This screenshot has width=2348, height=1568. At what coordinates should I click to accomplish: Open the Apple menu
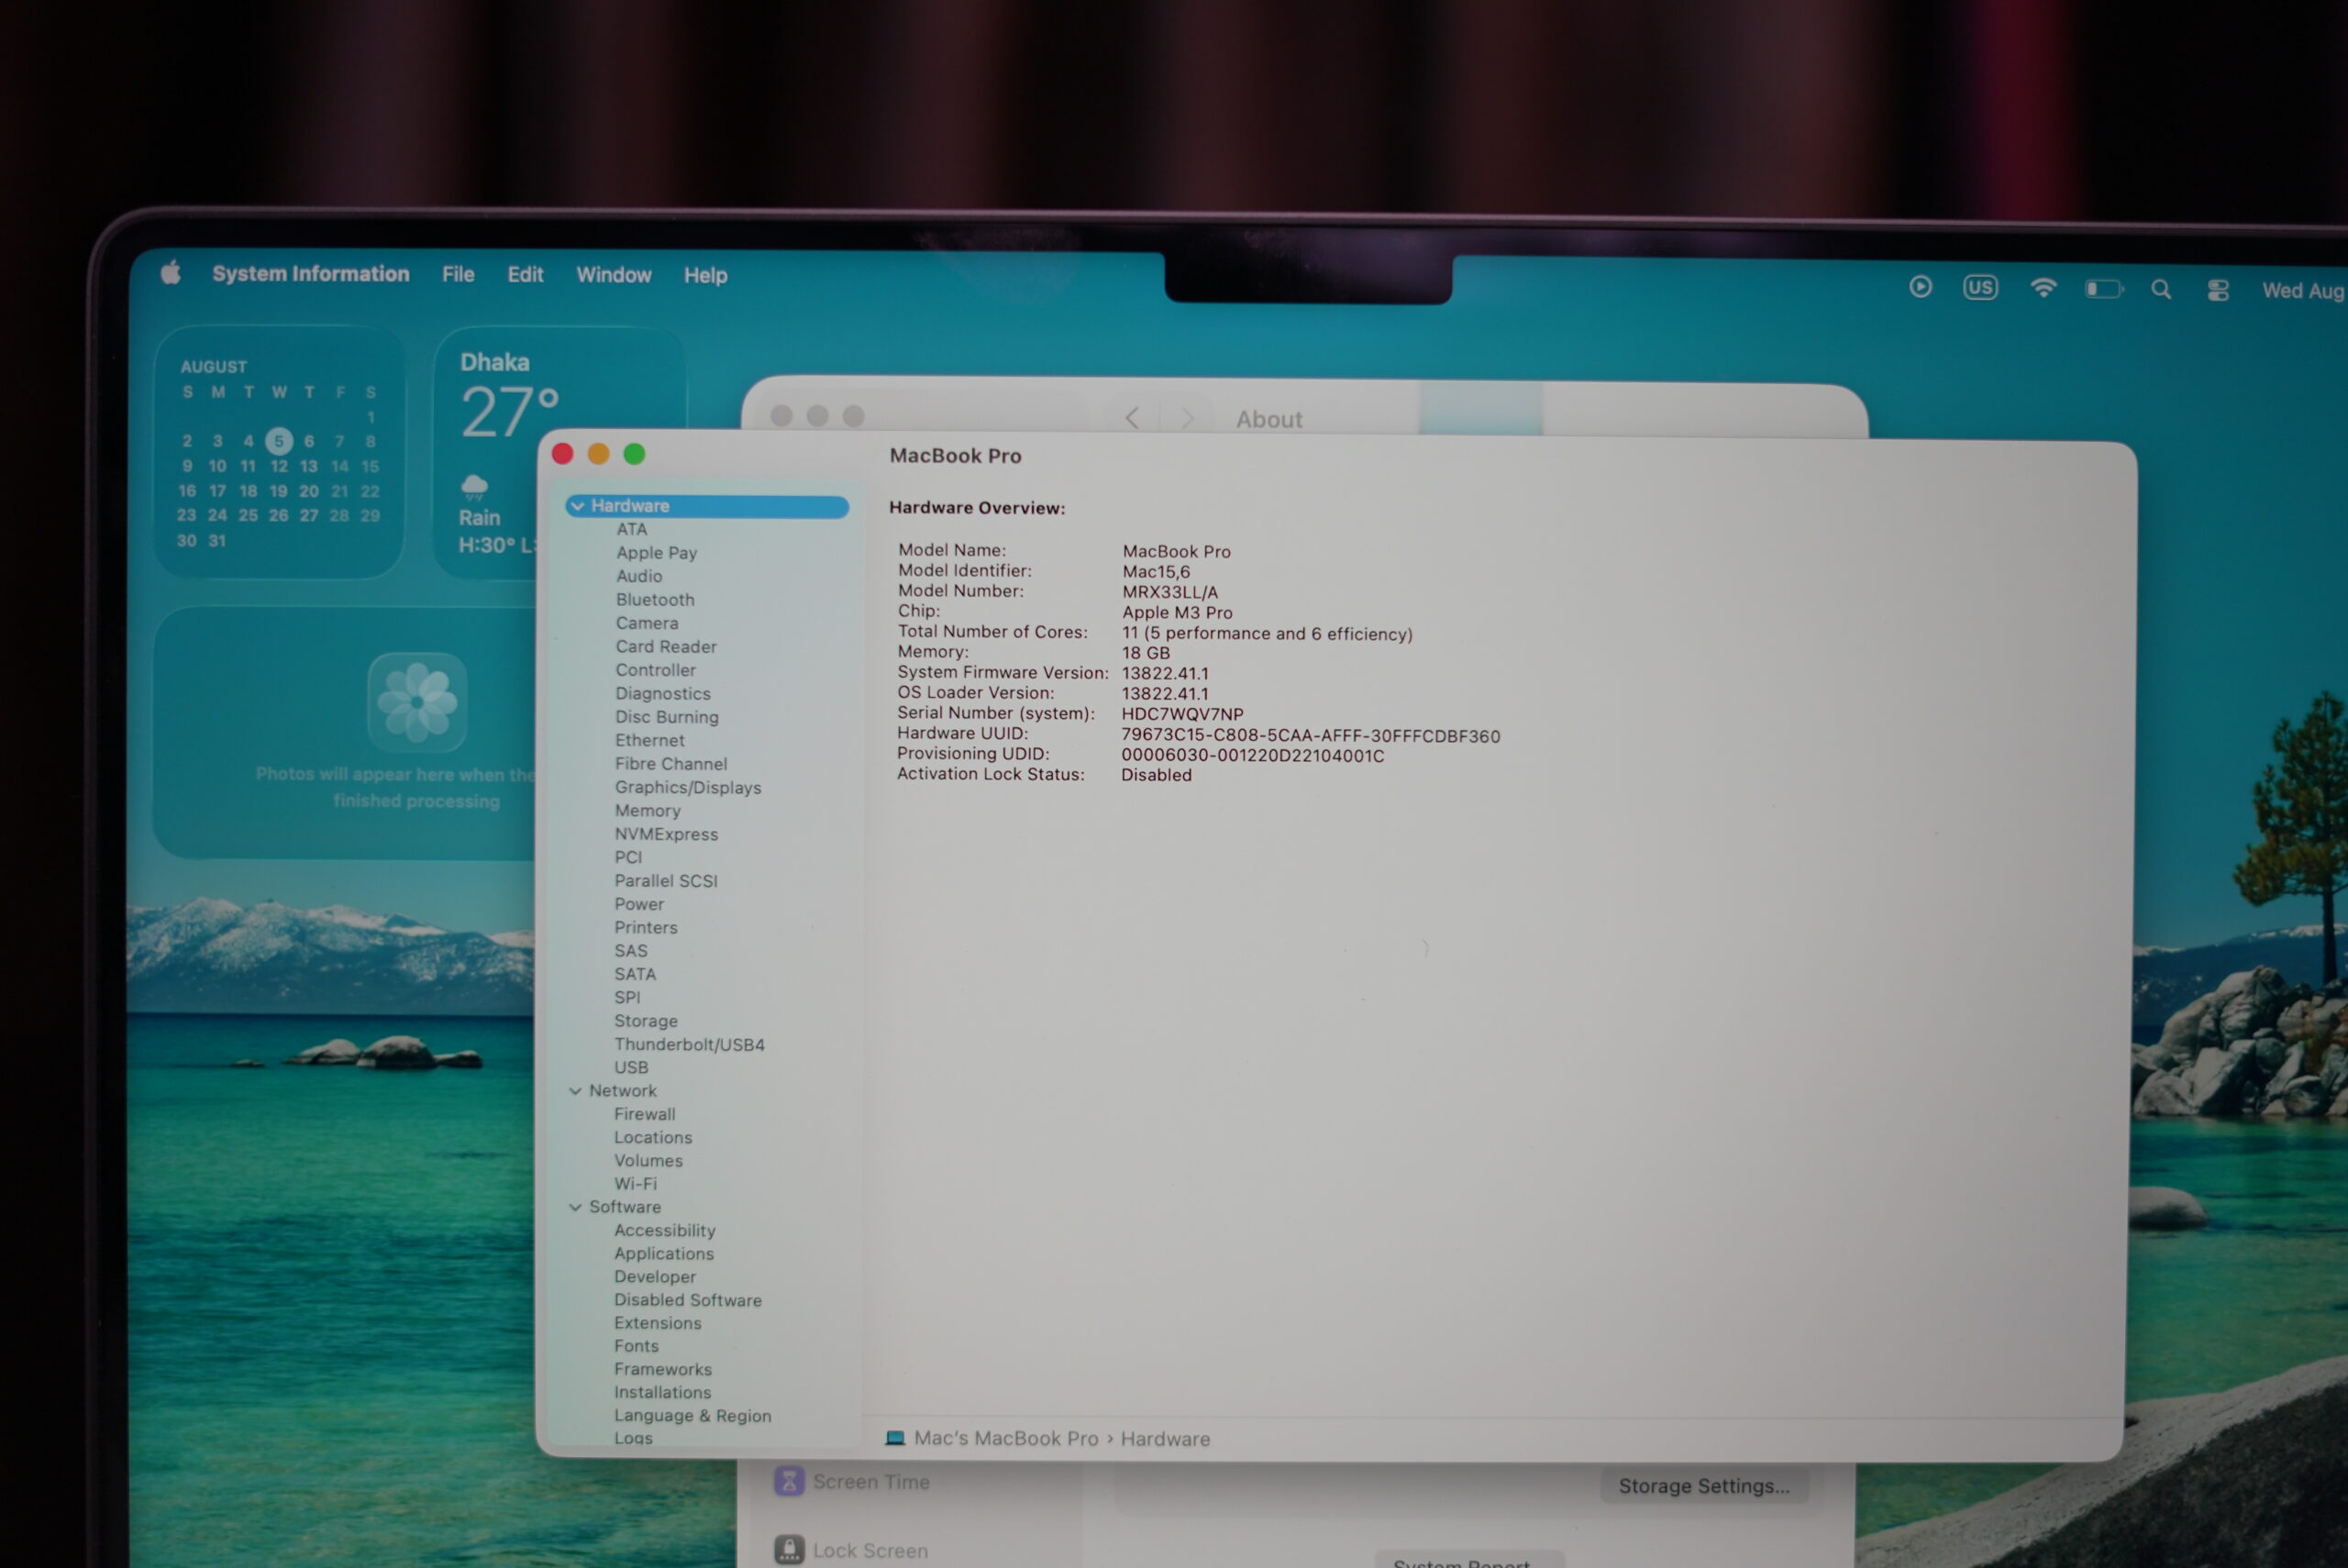170,273
